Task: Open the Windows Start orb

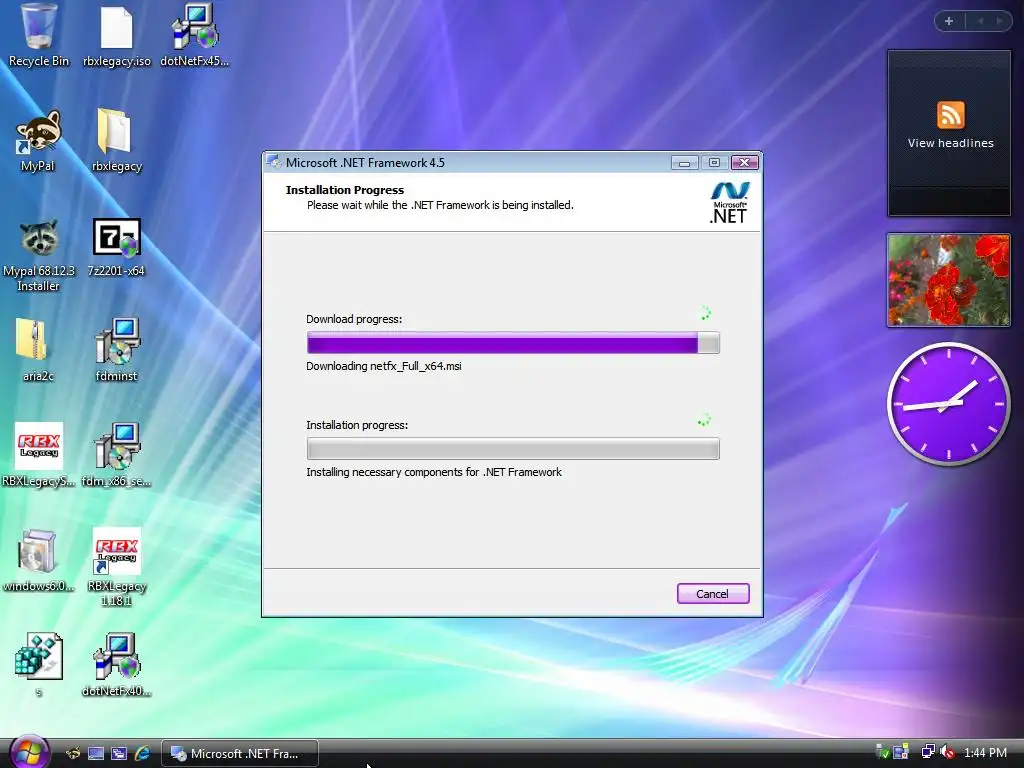Action: (x=29, y=752)
